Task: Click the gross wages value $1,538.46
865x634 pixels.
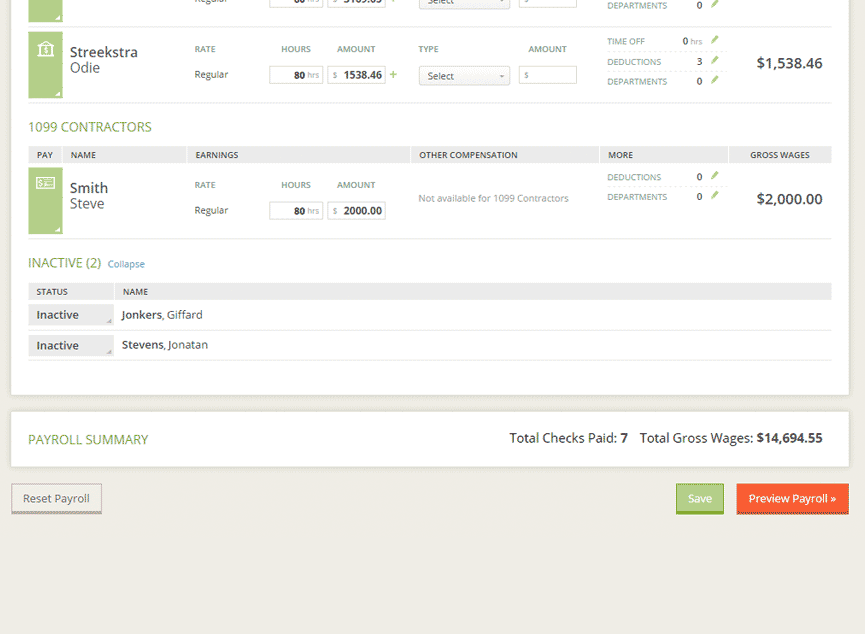Action: pyautogui.click(x=789, y=63)
